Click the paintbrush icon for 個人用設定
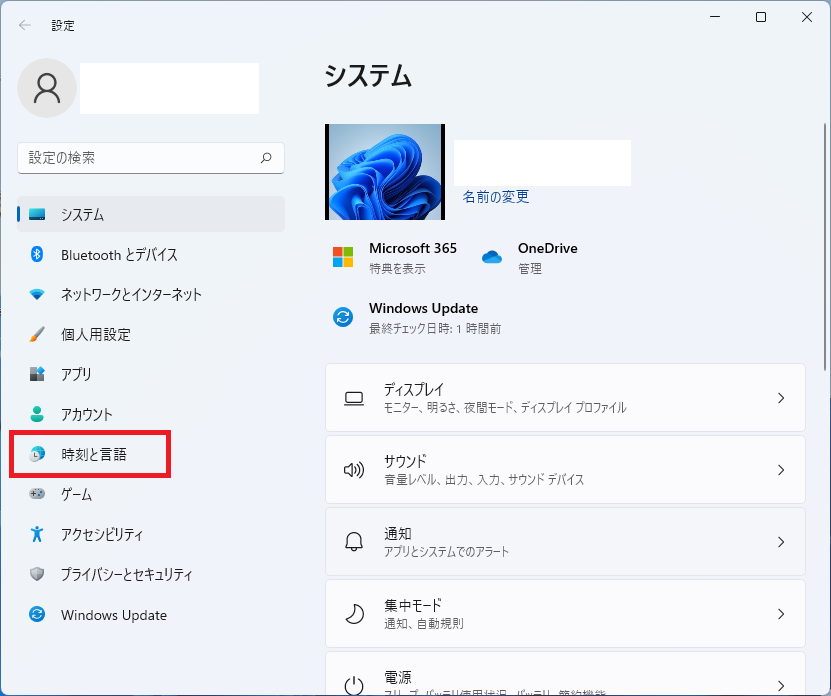 click(37, 335)
